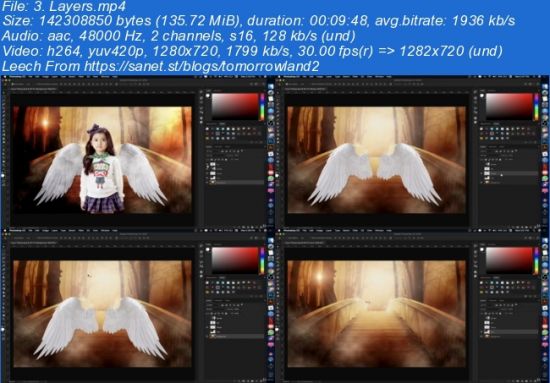
Task: Click the 'Audio: aac, 48000 Hz' line
Action: tap(179, 36)
